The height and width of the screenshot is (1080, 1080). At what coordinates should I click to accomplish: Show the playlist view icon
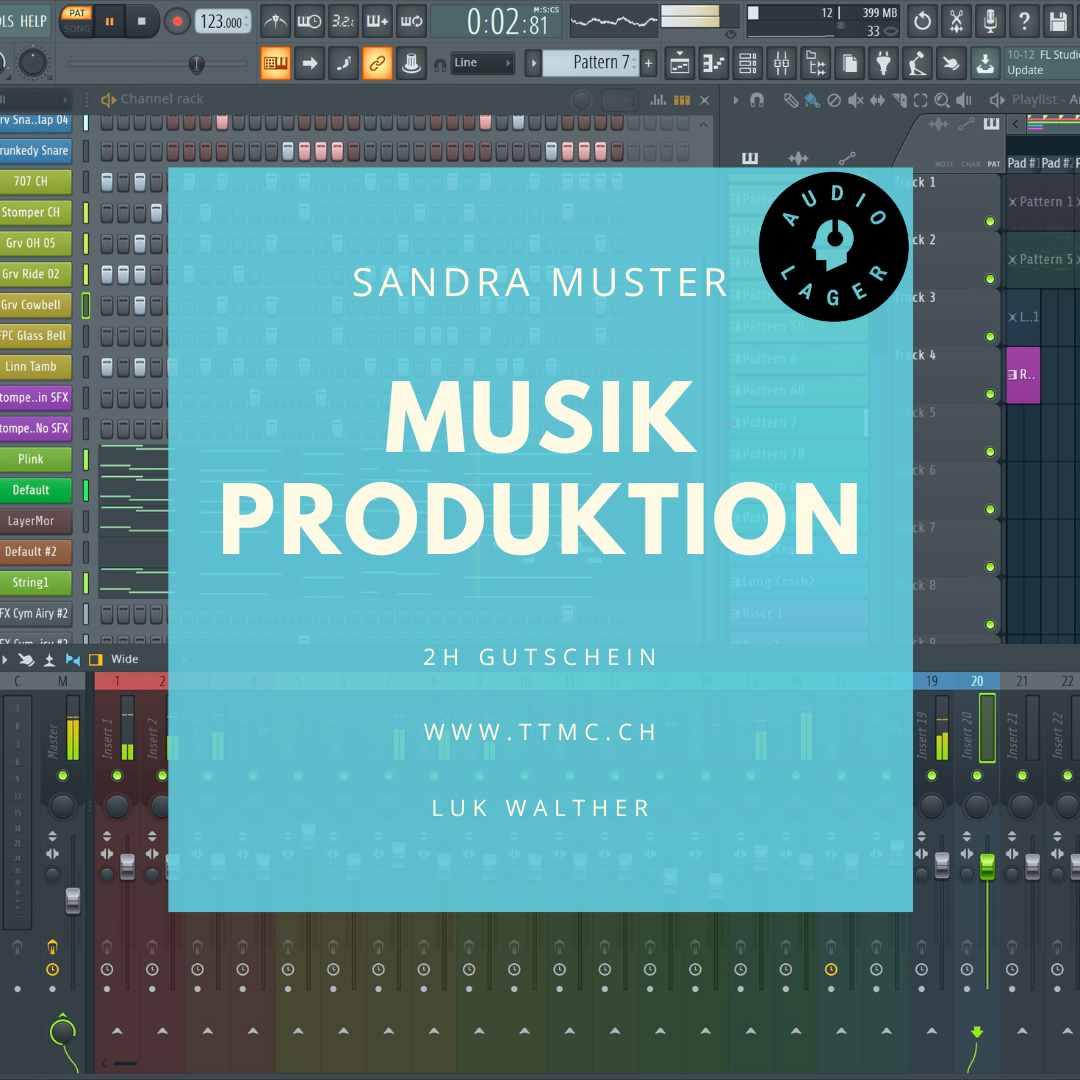pyautogui.click(x=680, y=63)
